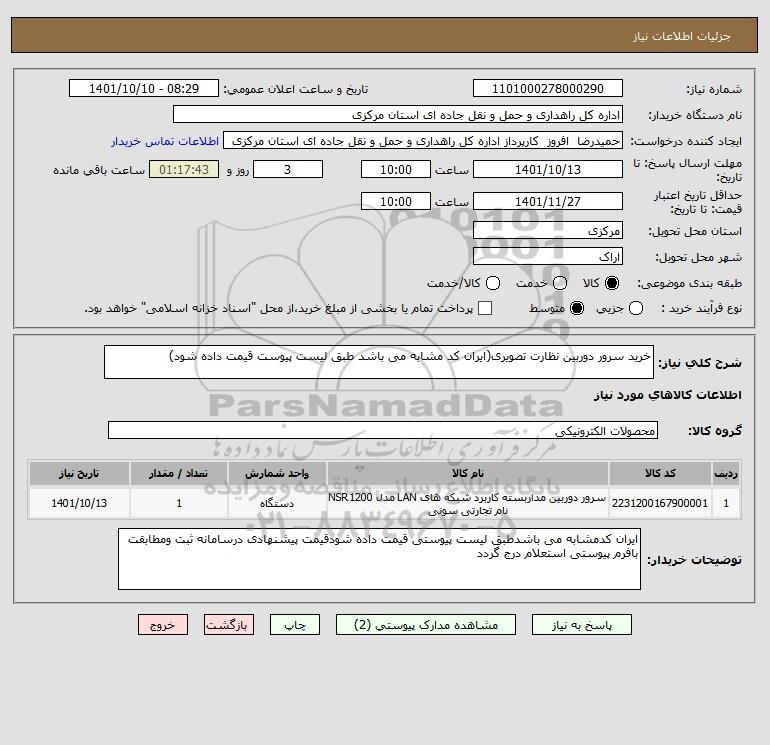Click remaining time countdown 01:17:43
Screen dimensions: 770x745
[184, 169]
